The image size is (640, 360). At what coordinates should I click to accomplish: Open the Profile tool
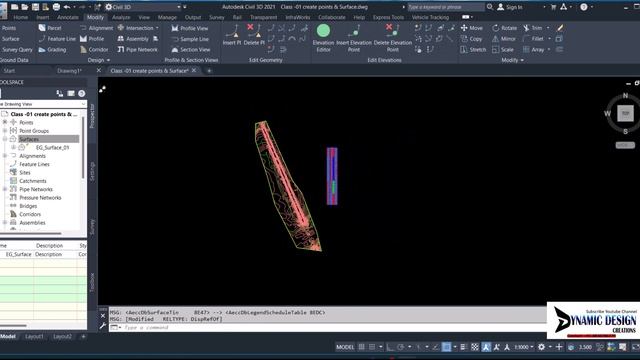tap(92, 39)
